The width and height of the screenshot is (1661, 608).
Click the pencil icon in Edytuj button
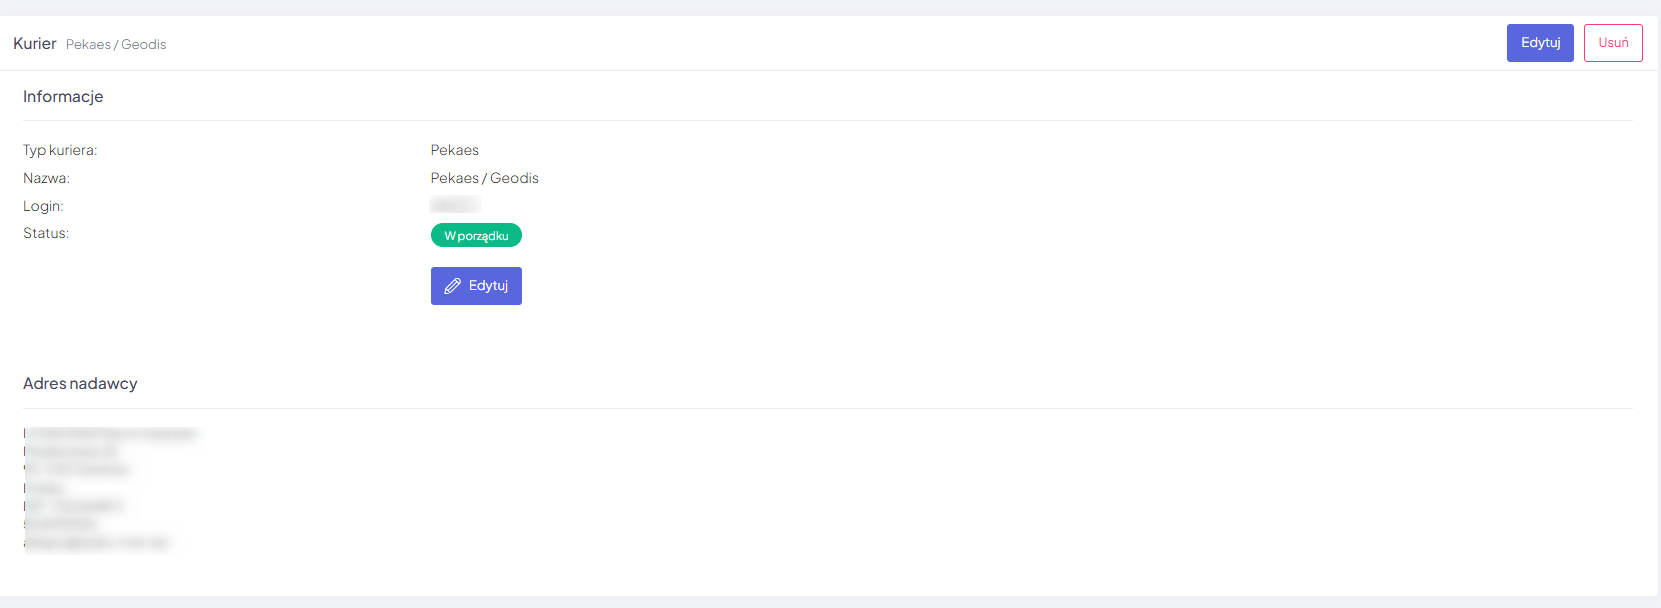[452, 286]
